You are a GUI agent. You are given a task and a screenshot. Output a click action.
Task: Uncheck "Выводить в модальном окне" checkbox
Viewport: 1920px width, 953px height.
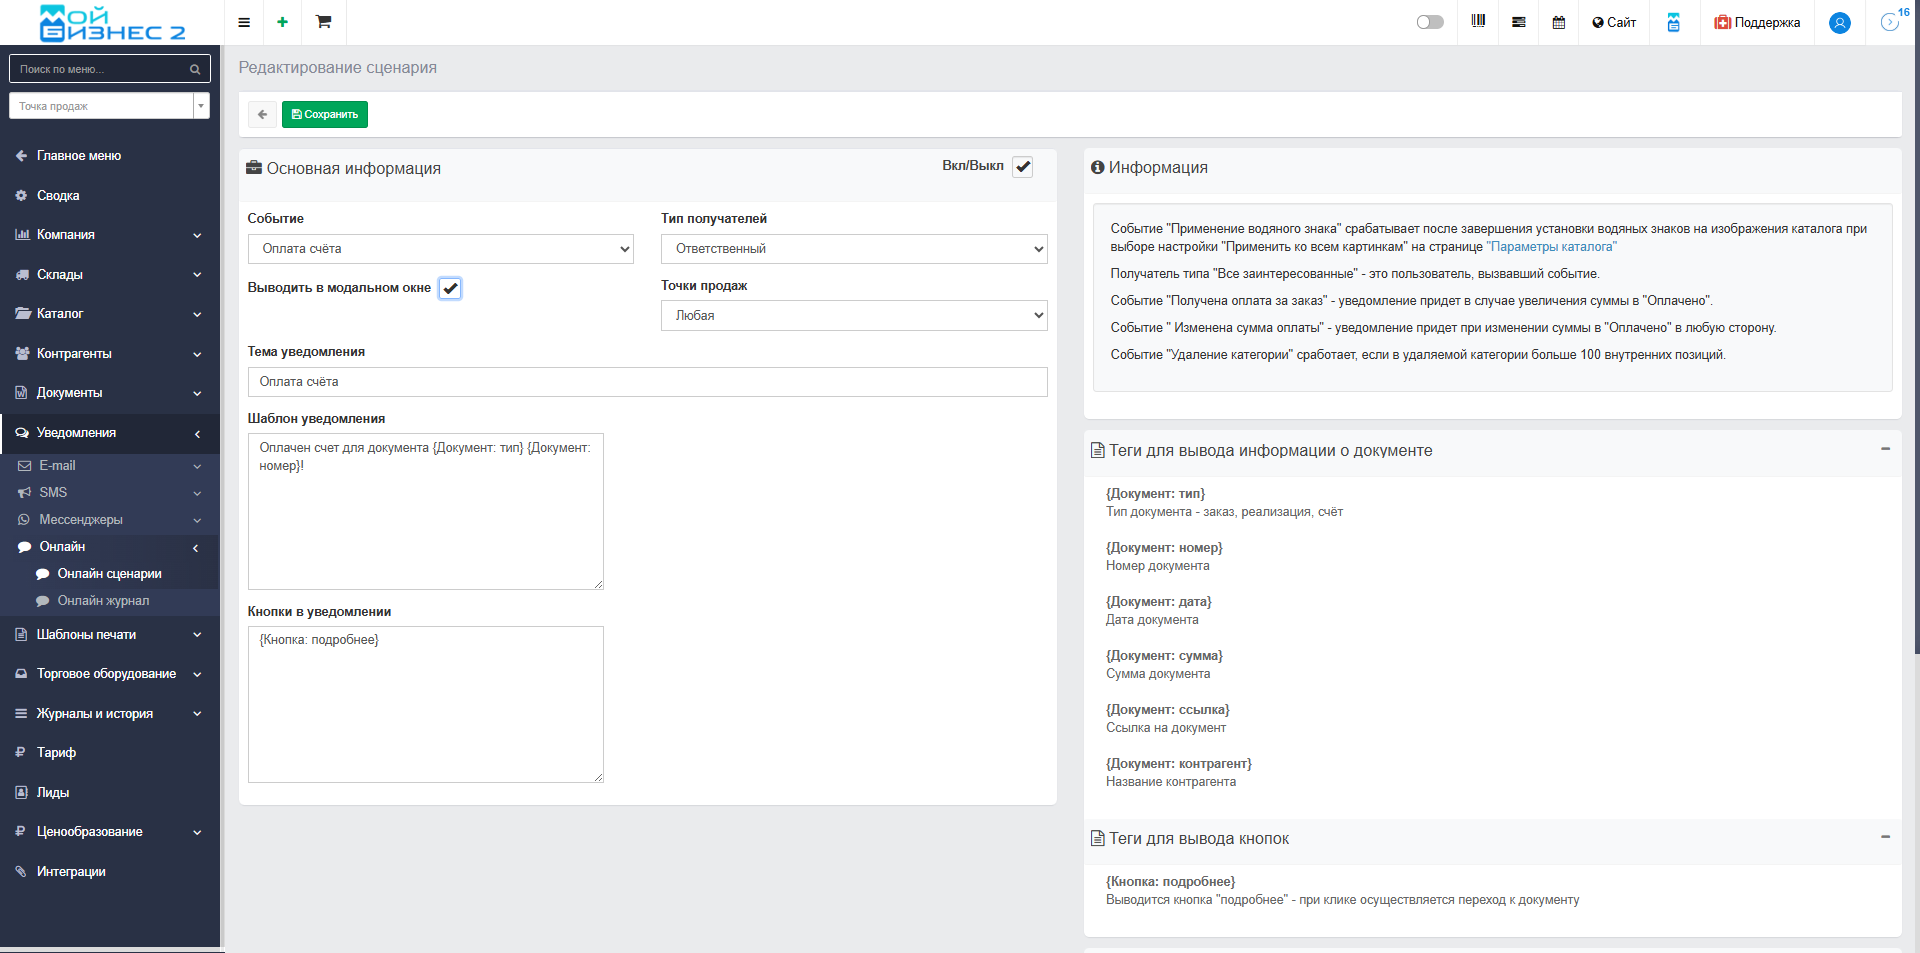tap(450, 288)
